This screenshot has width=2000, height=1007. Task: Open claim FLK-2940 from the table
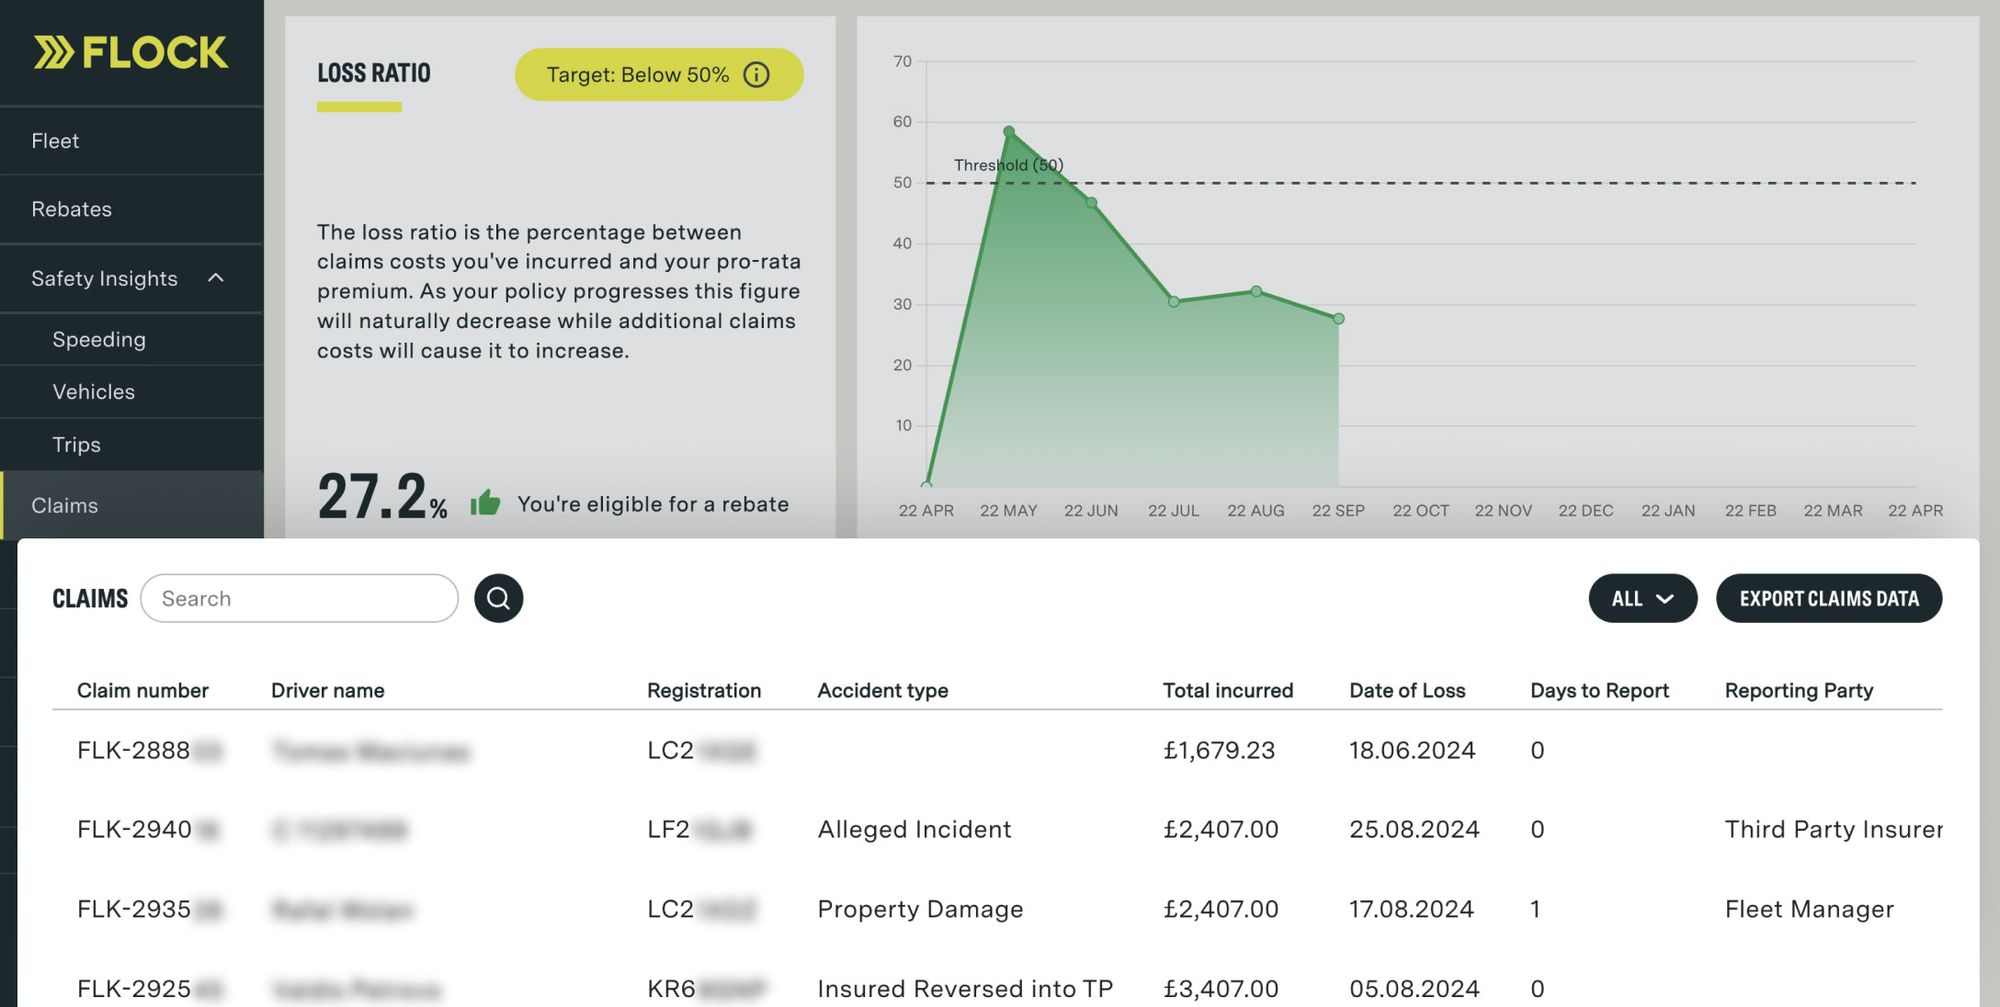(134, 829)
